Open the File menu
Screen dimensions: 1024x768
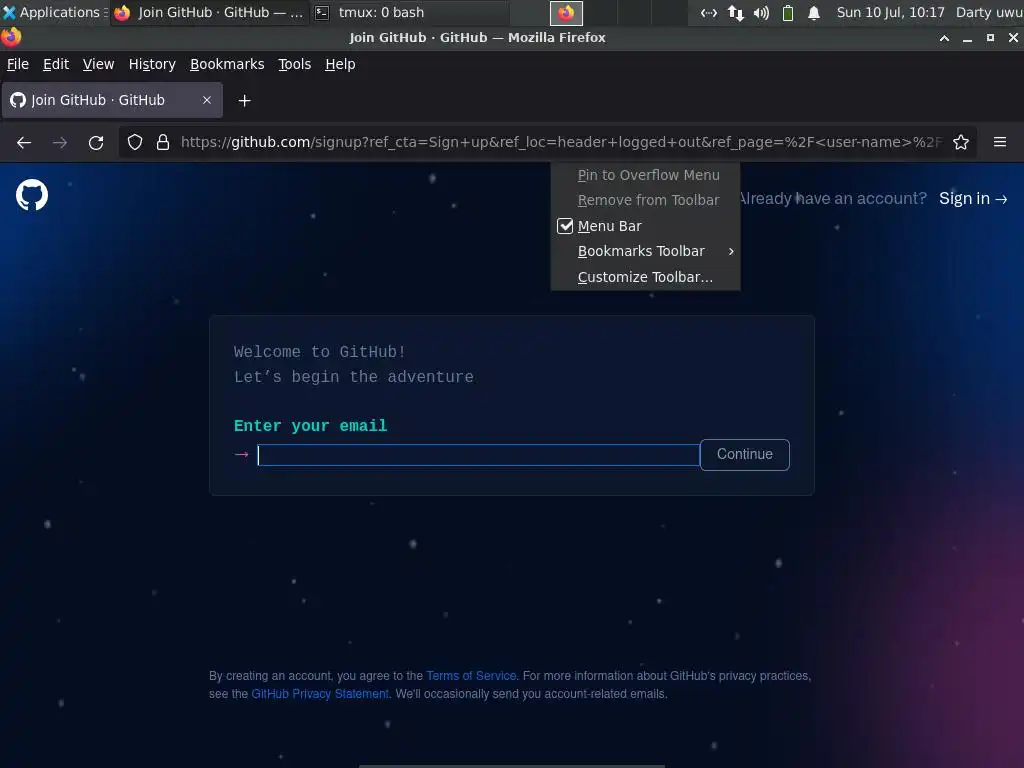[18, 64]
